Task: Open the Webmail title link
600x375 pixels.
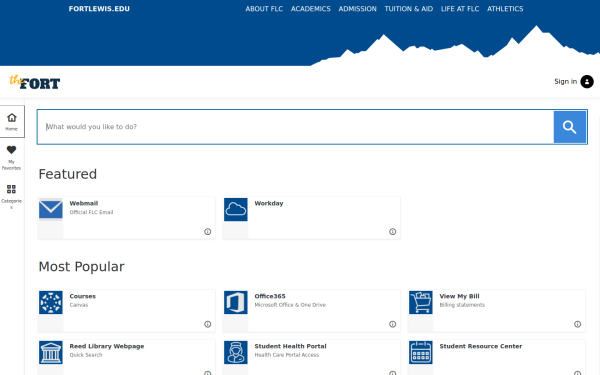Action: 84,203
